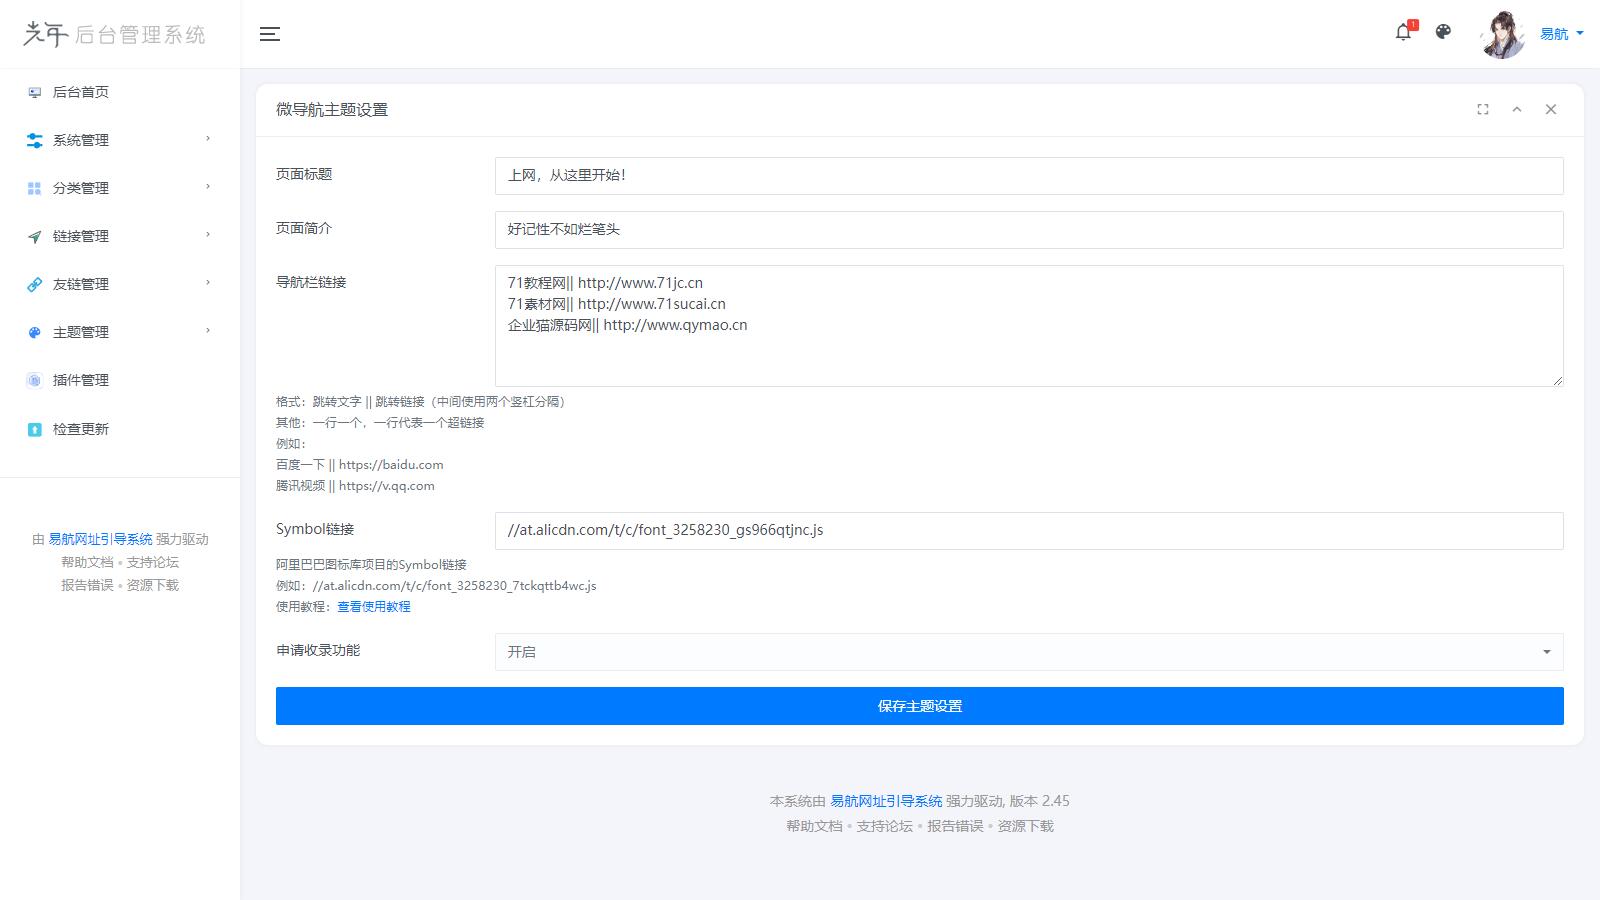The height and width of the screenshot is (900, 1600).
Task: Click the sidebar collapse hamburger icon
Action: click(269, 34)
